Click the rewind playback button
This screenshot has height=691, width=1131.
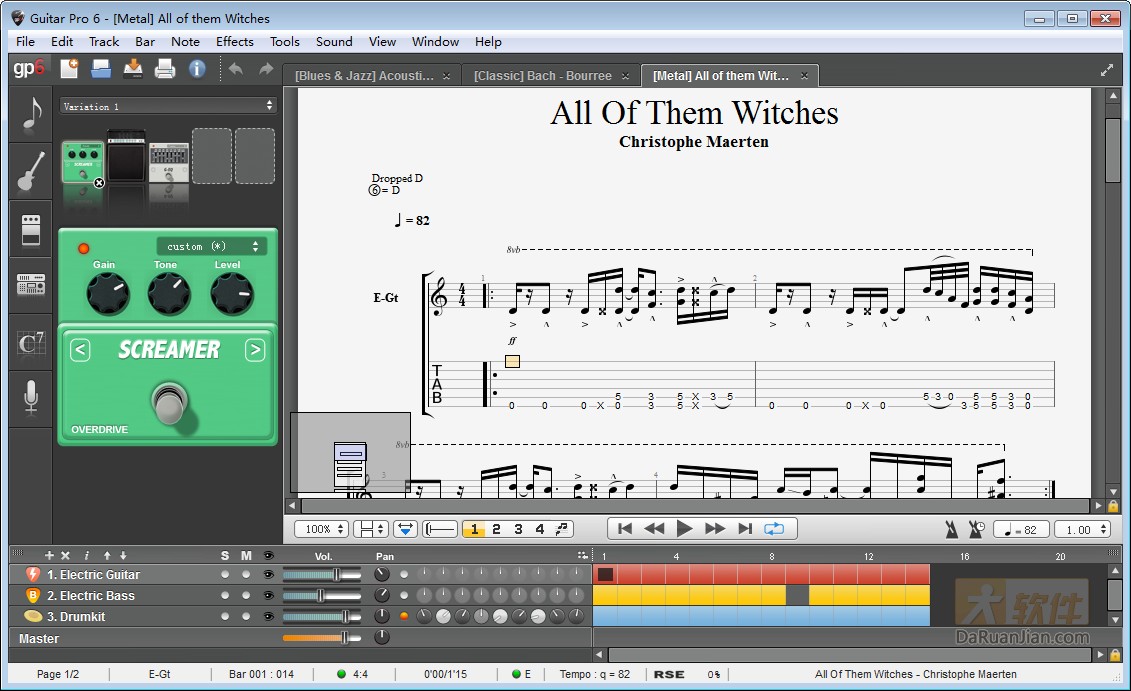654,529
